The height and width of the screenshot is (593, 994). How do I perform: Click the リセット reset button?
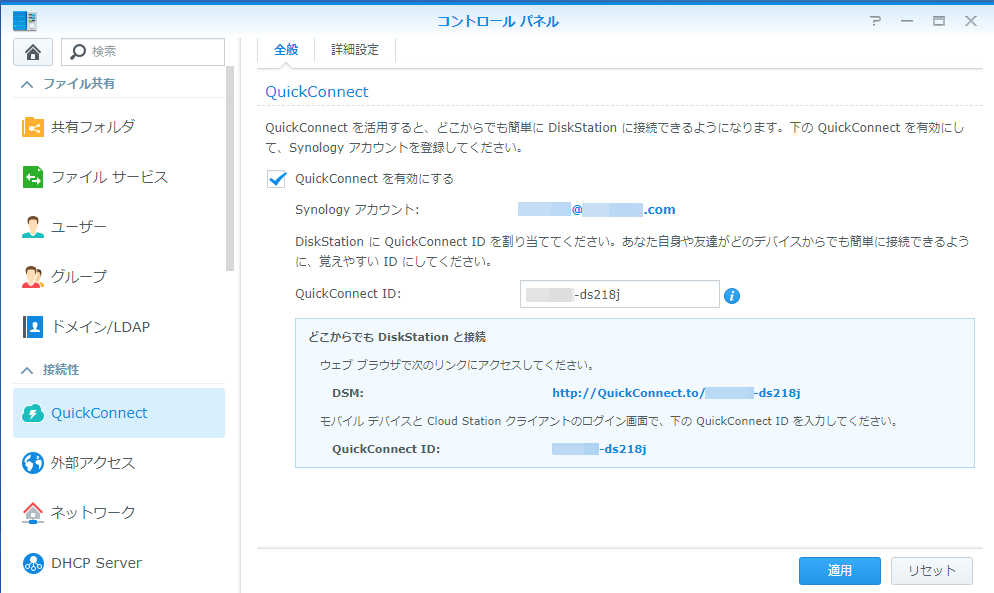click(932, 571)
